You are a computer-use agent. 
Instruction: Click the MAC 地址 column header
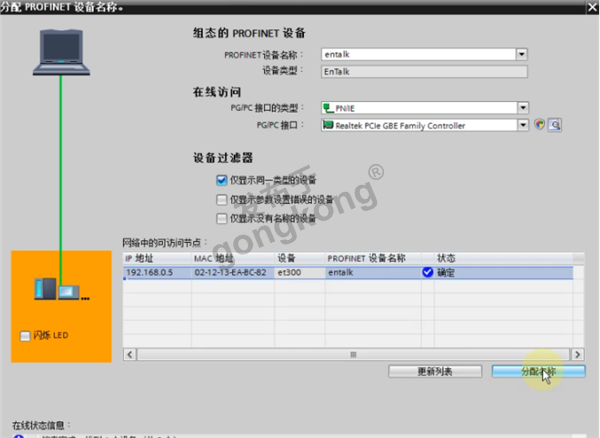coord(233,258)
